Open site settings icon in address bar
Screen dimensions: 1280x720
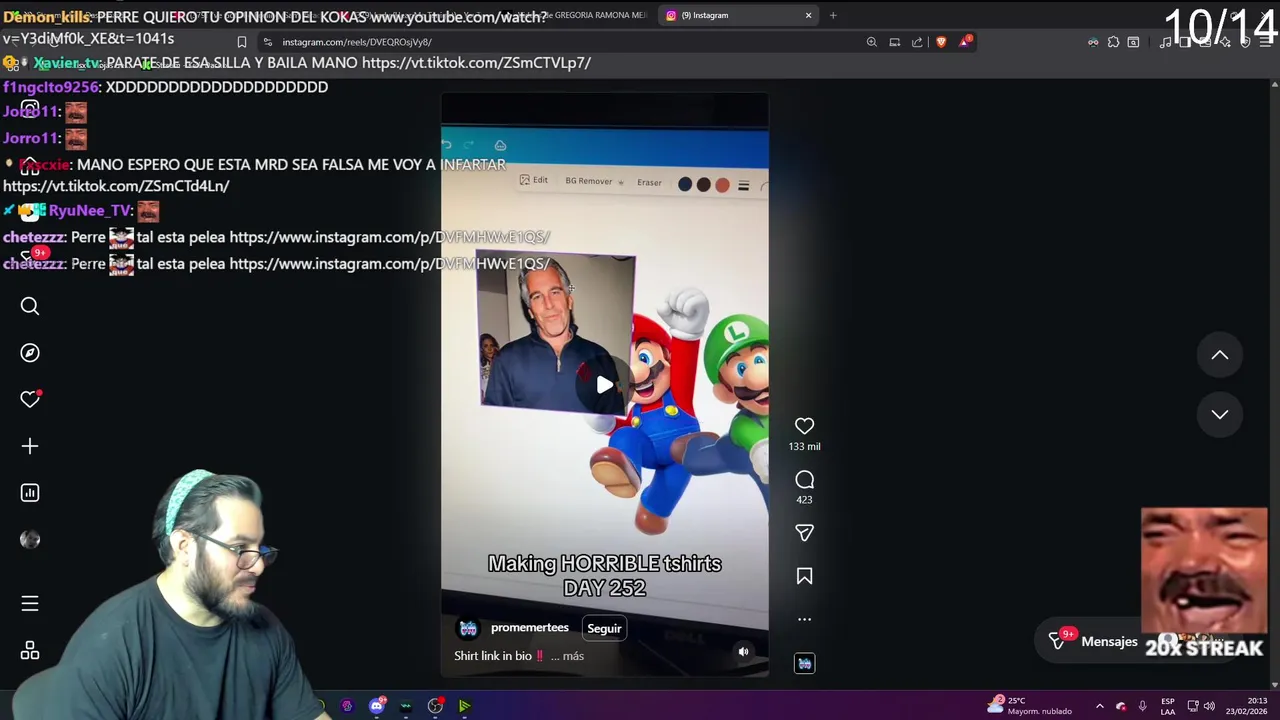[267, 42]
